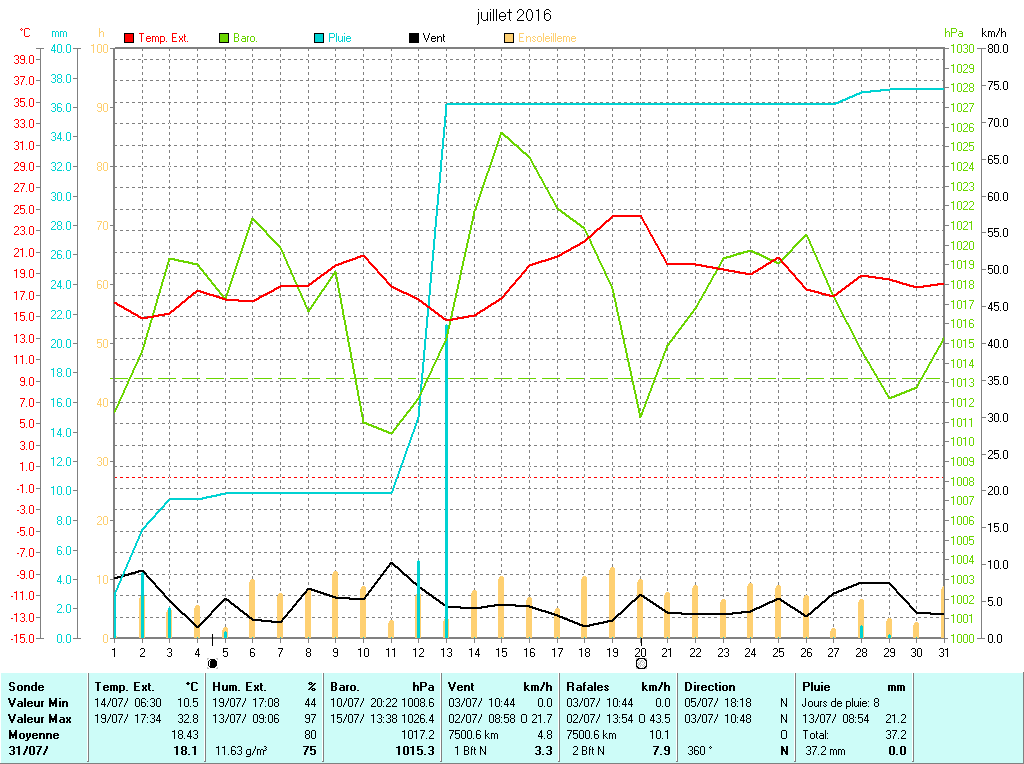Click the green Baro. legend swatch

pyautogui.click(x=224, y=38)
